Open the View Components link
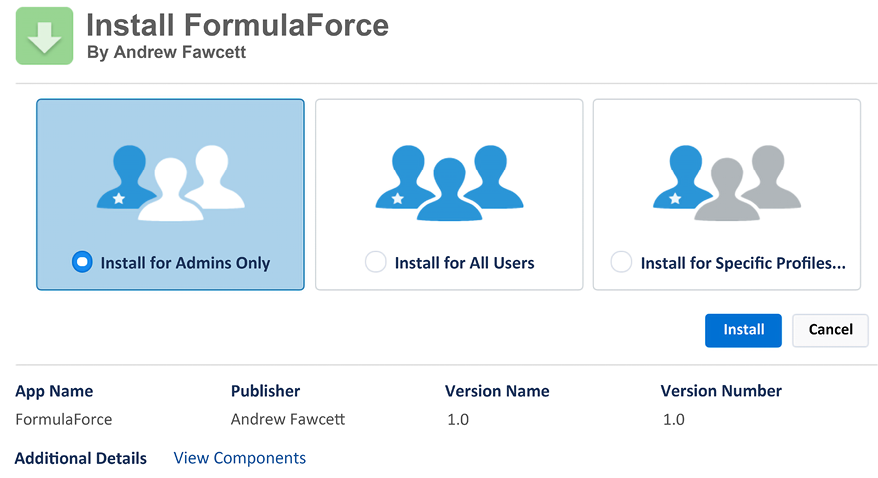Screen dimensions: 878x478 240,458
